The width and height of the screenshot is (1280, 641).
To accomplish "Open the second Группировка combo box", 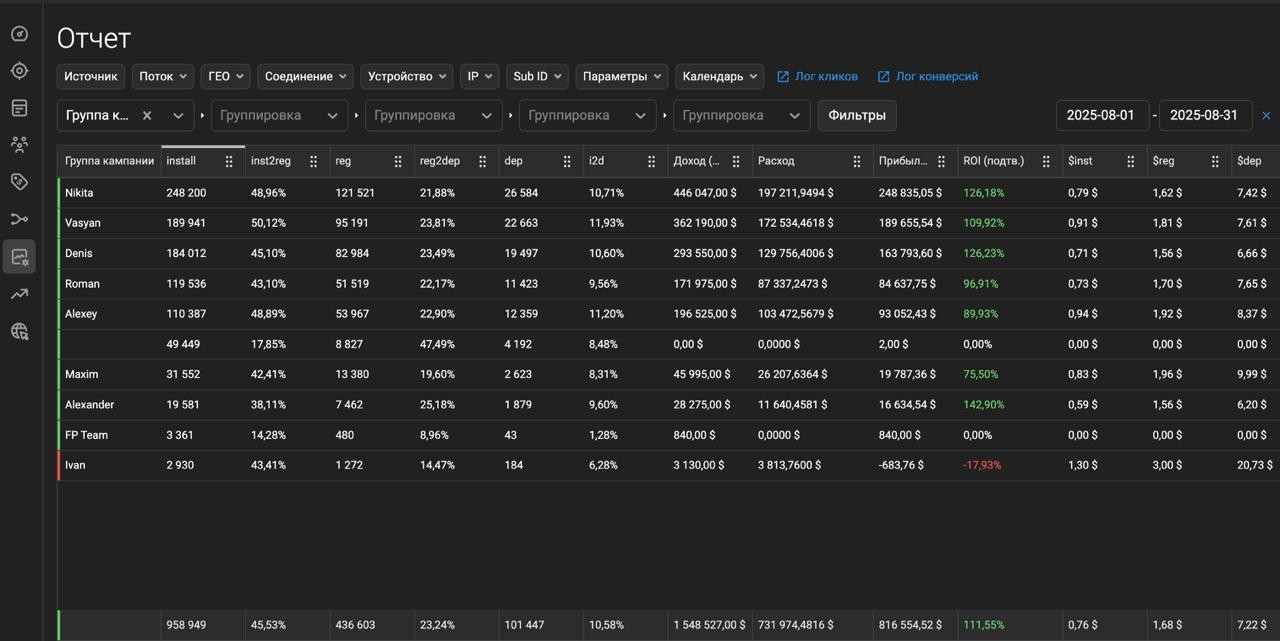I will [x=433, y=116].
